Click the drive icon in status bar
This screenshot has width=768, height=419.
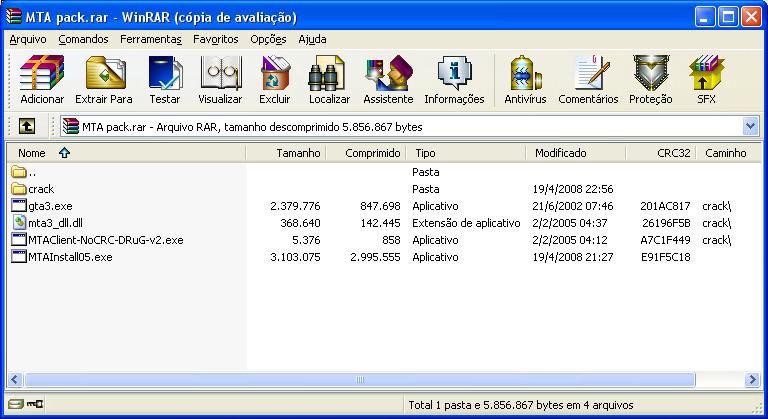[16, 404]
